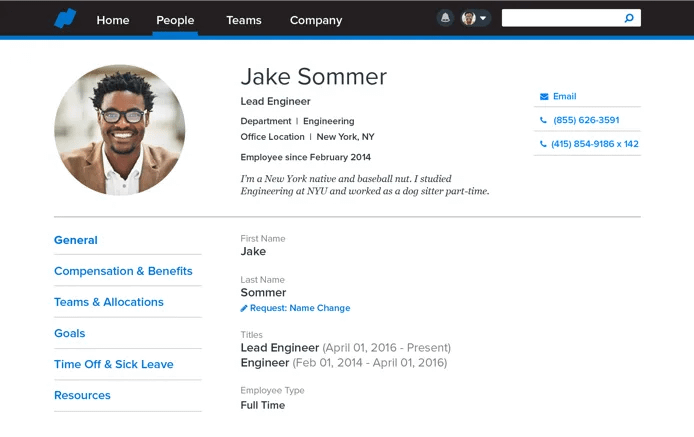Image resolution: width=694 pixels, height=437 pixels.
Task: Click the envelope icon beside Email
Action: (544, 97)
